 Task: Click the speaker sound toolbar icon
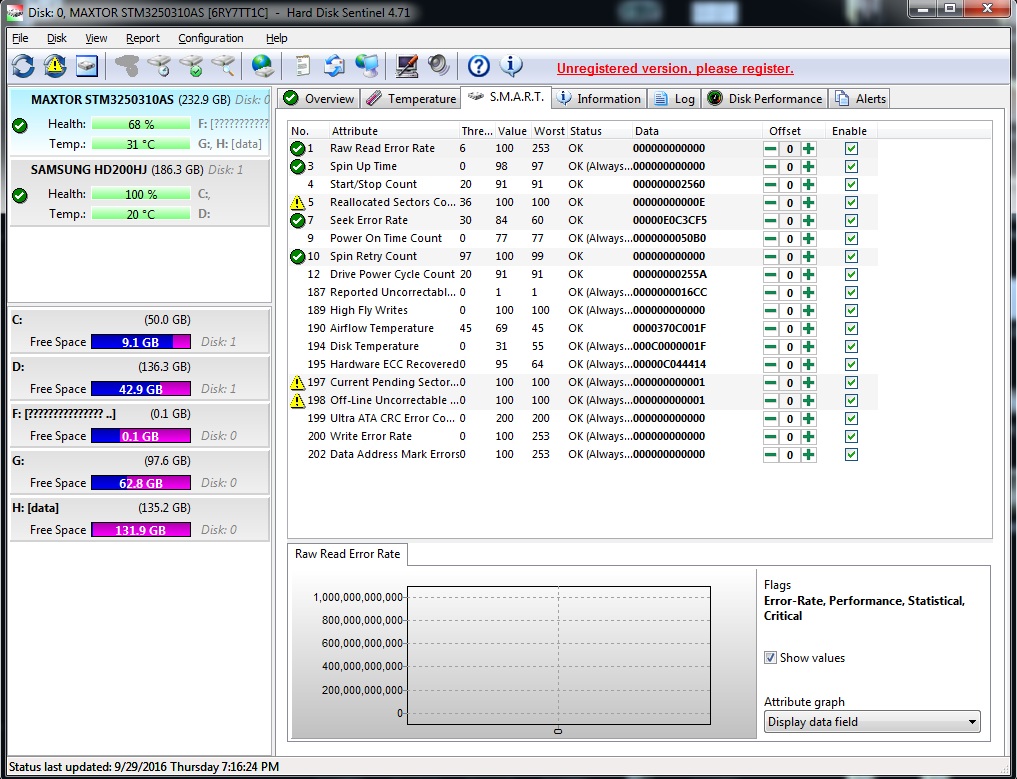(438, 66)
